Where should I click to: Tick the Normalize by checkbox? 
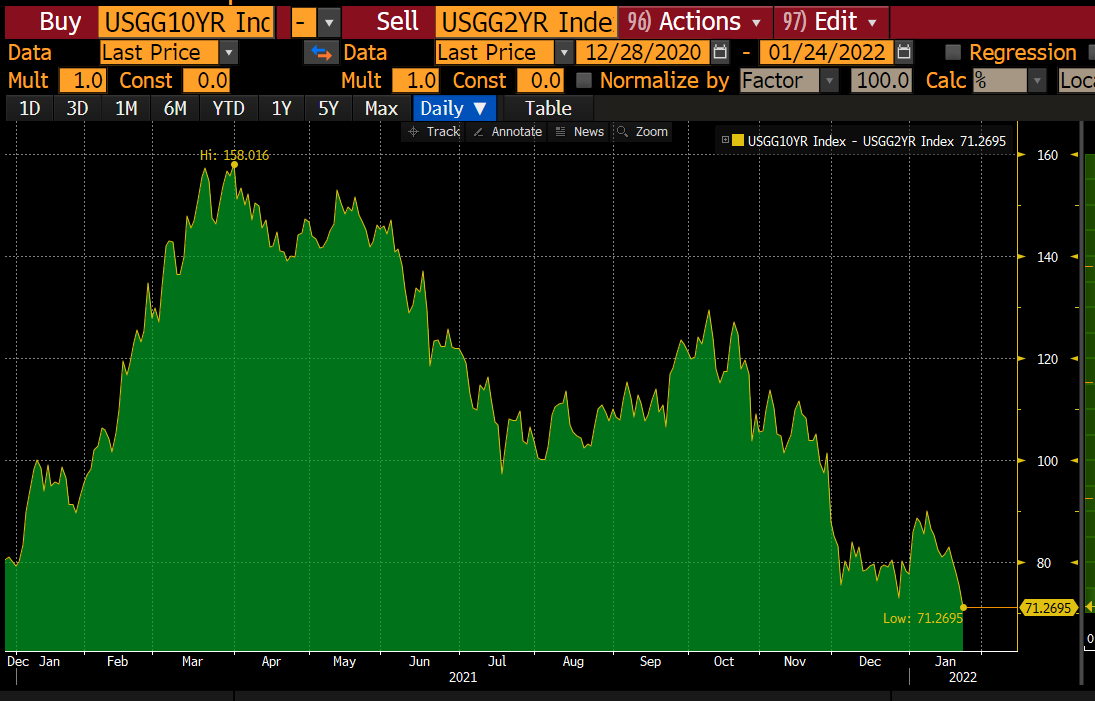(584, 80)
